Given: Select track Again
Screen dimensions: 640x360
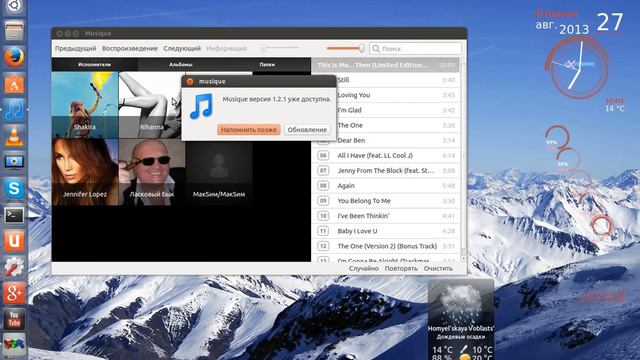Looking at the screenshot, I should (386, 186).
